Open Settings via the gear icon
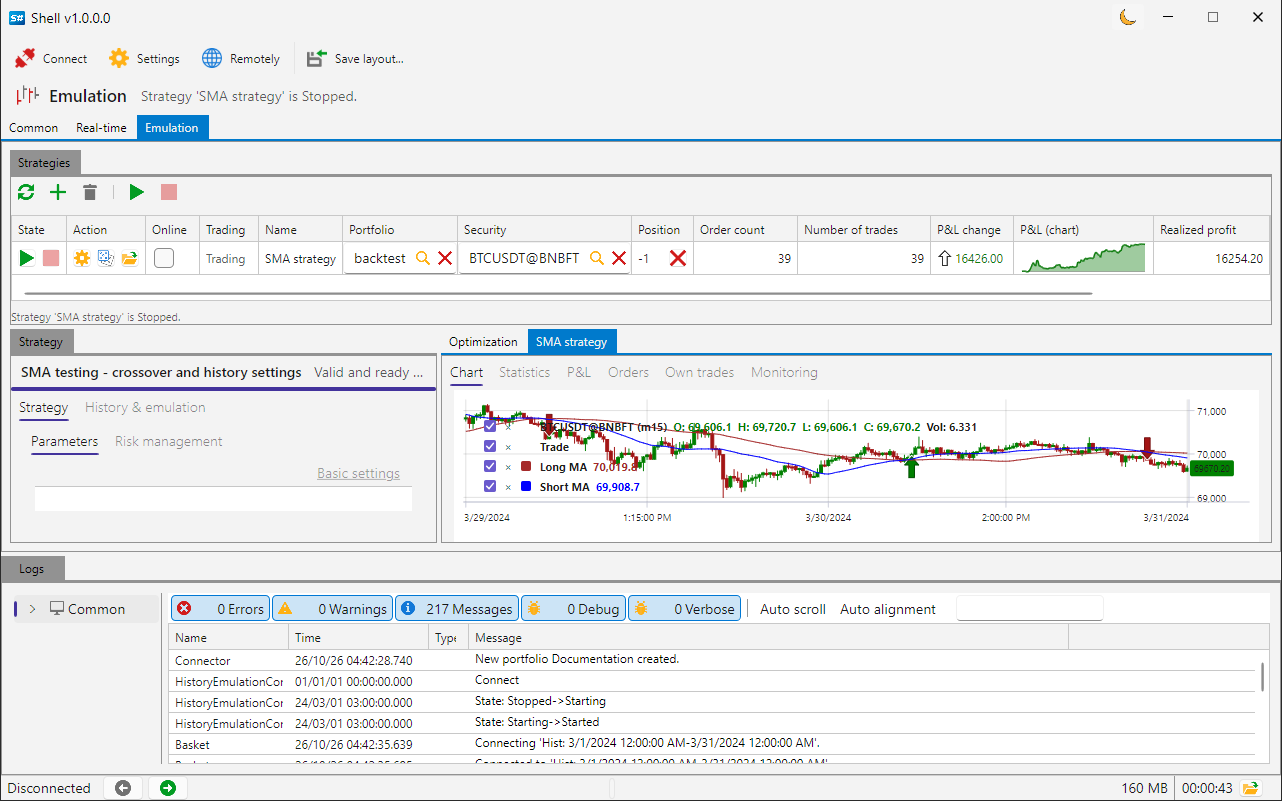Image resolution: width=1282 pixels, height=801 pixels. pyautogui.click(x=119, y=59)
